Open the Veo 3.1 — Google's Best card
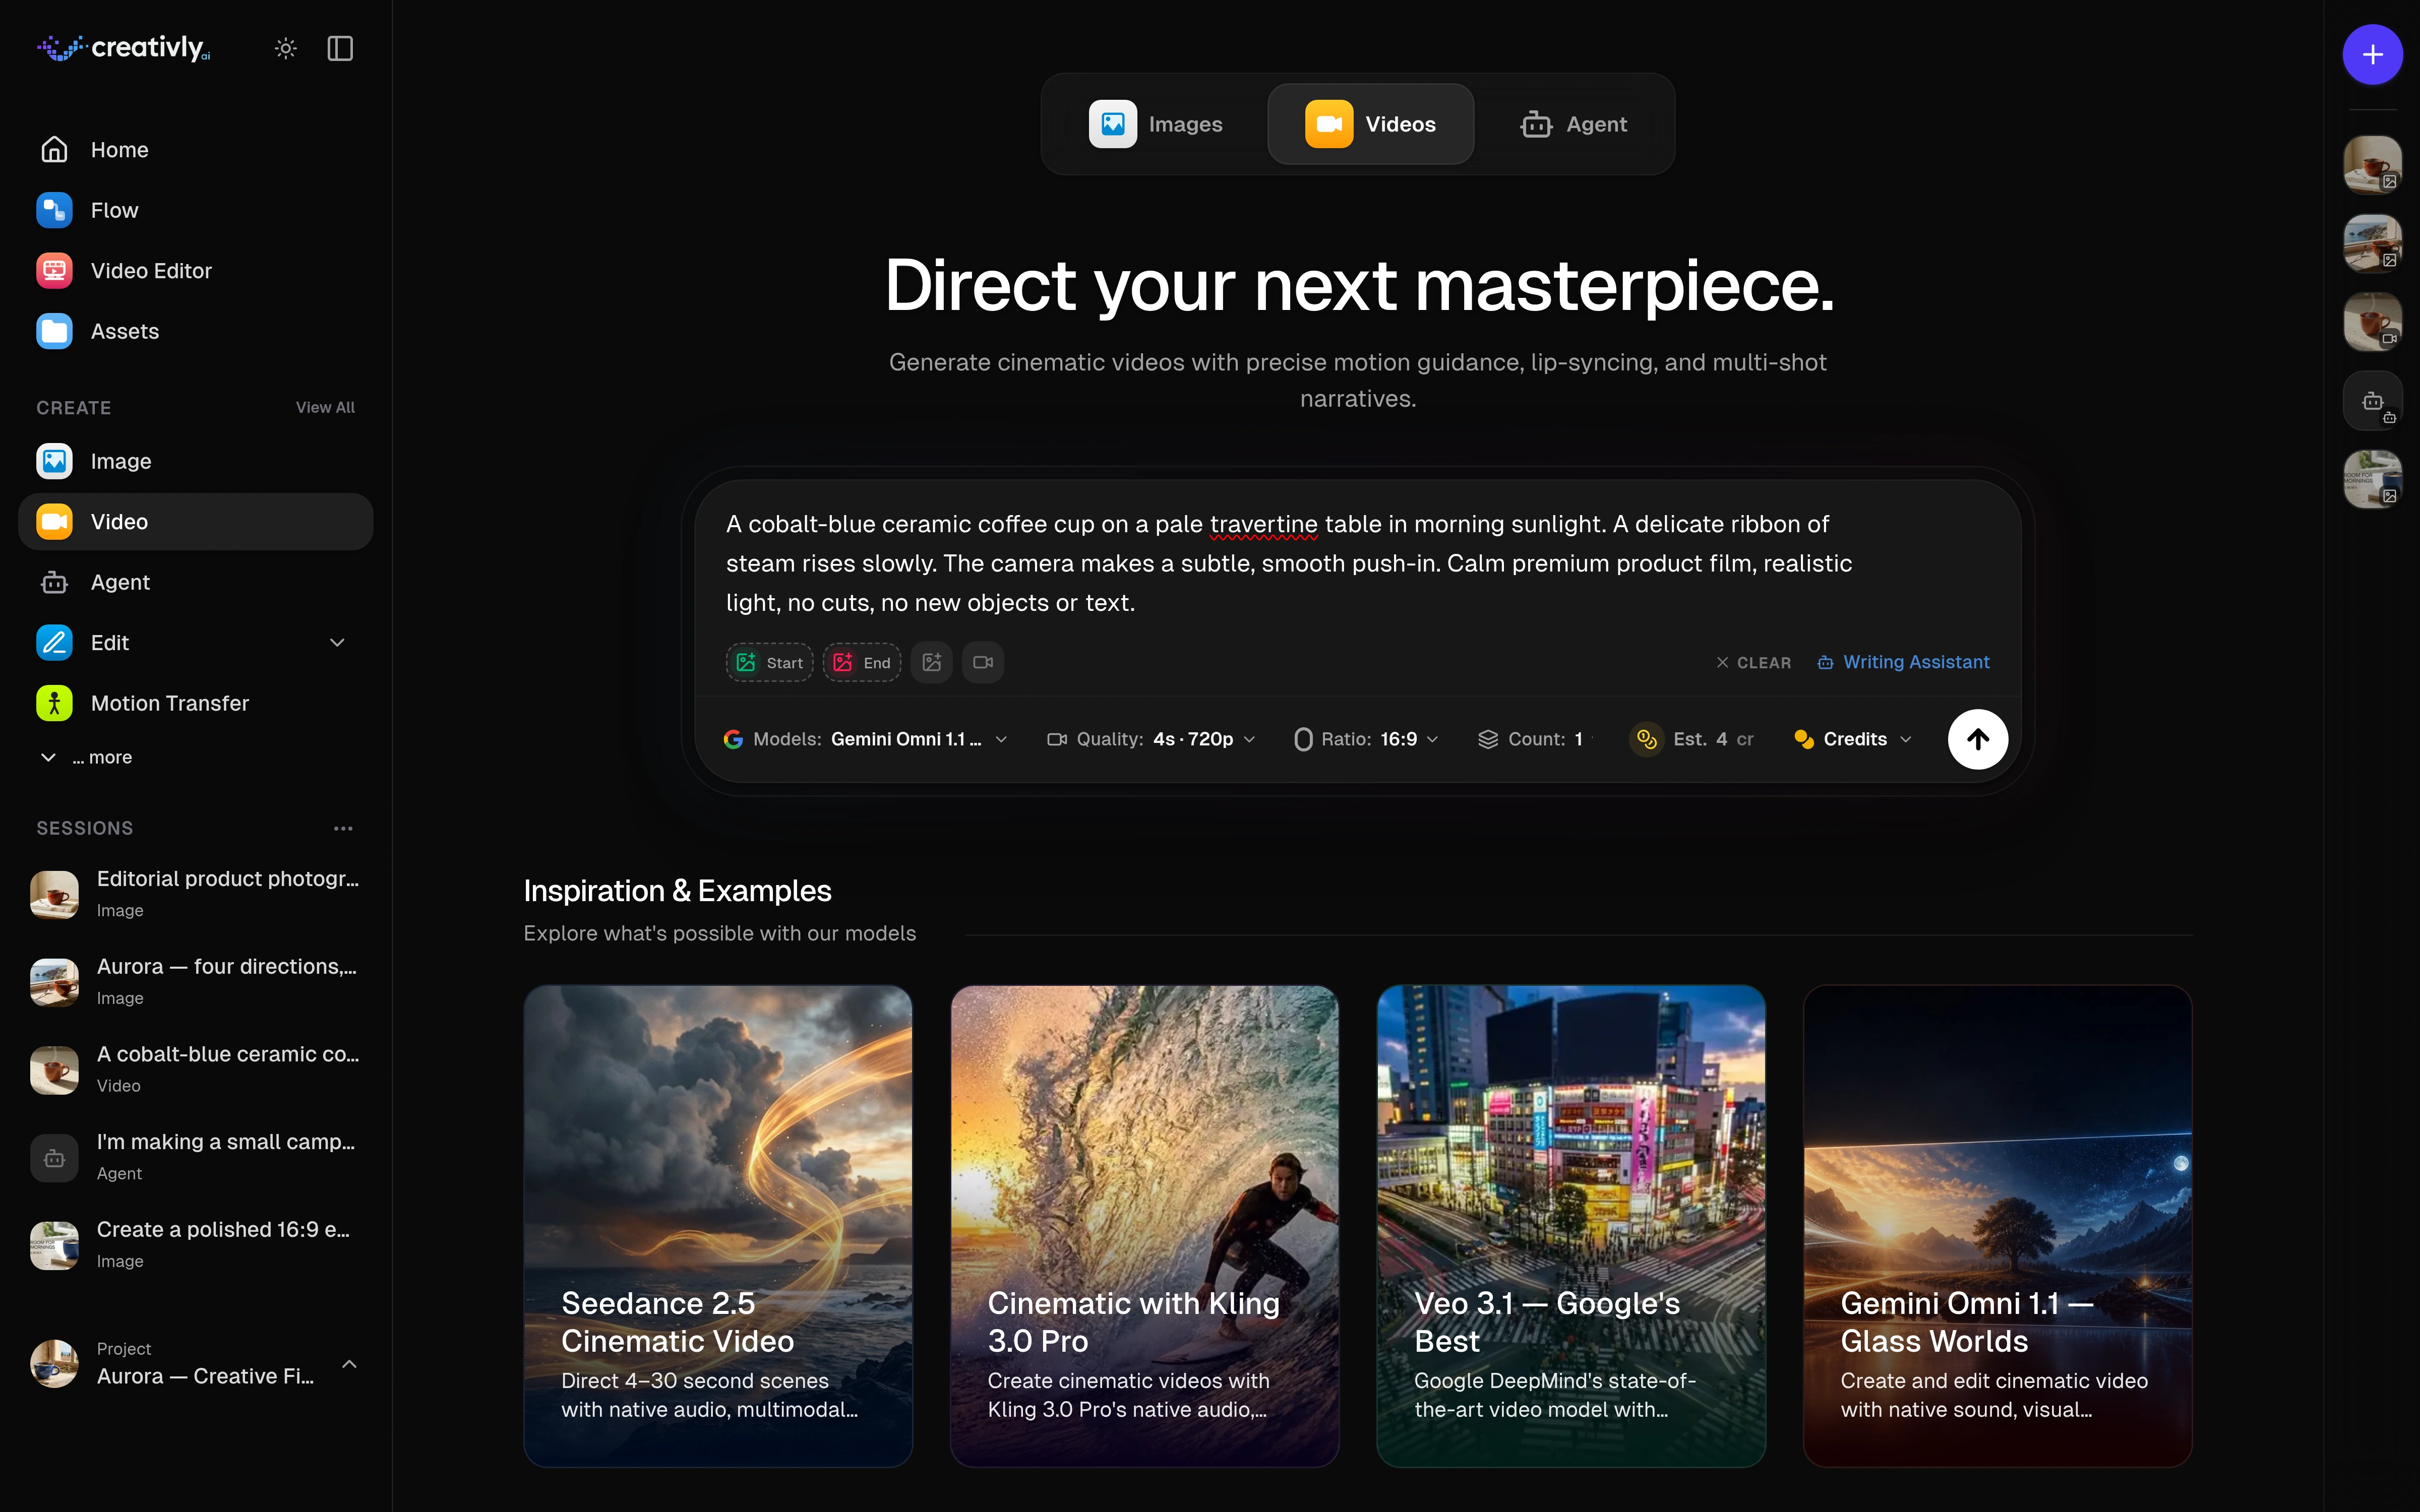This screenshot has height=1512, width=2420. [1571, 1226]
